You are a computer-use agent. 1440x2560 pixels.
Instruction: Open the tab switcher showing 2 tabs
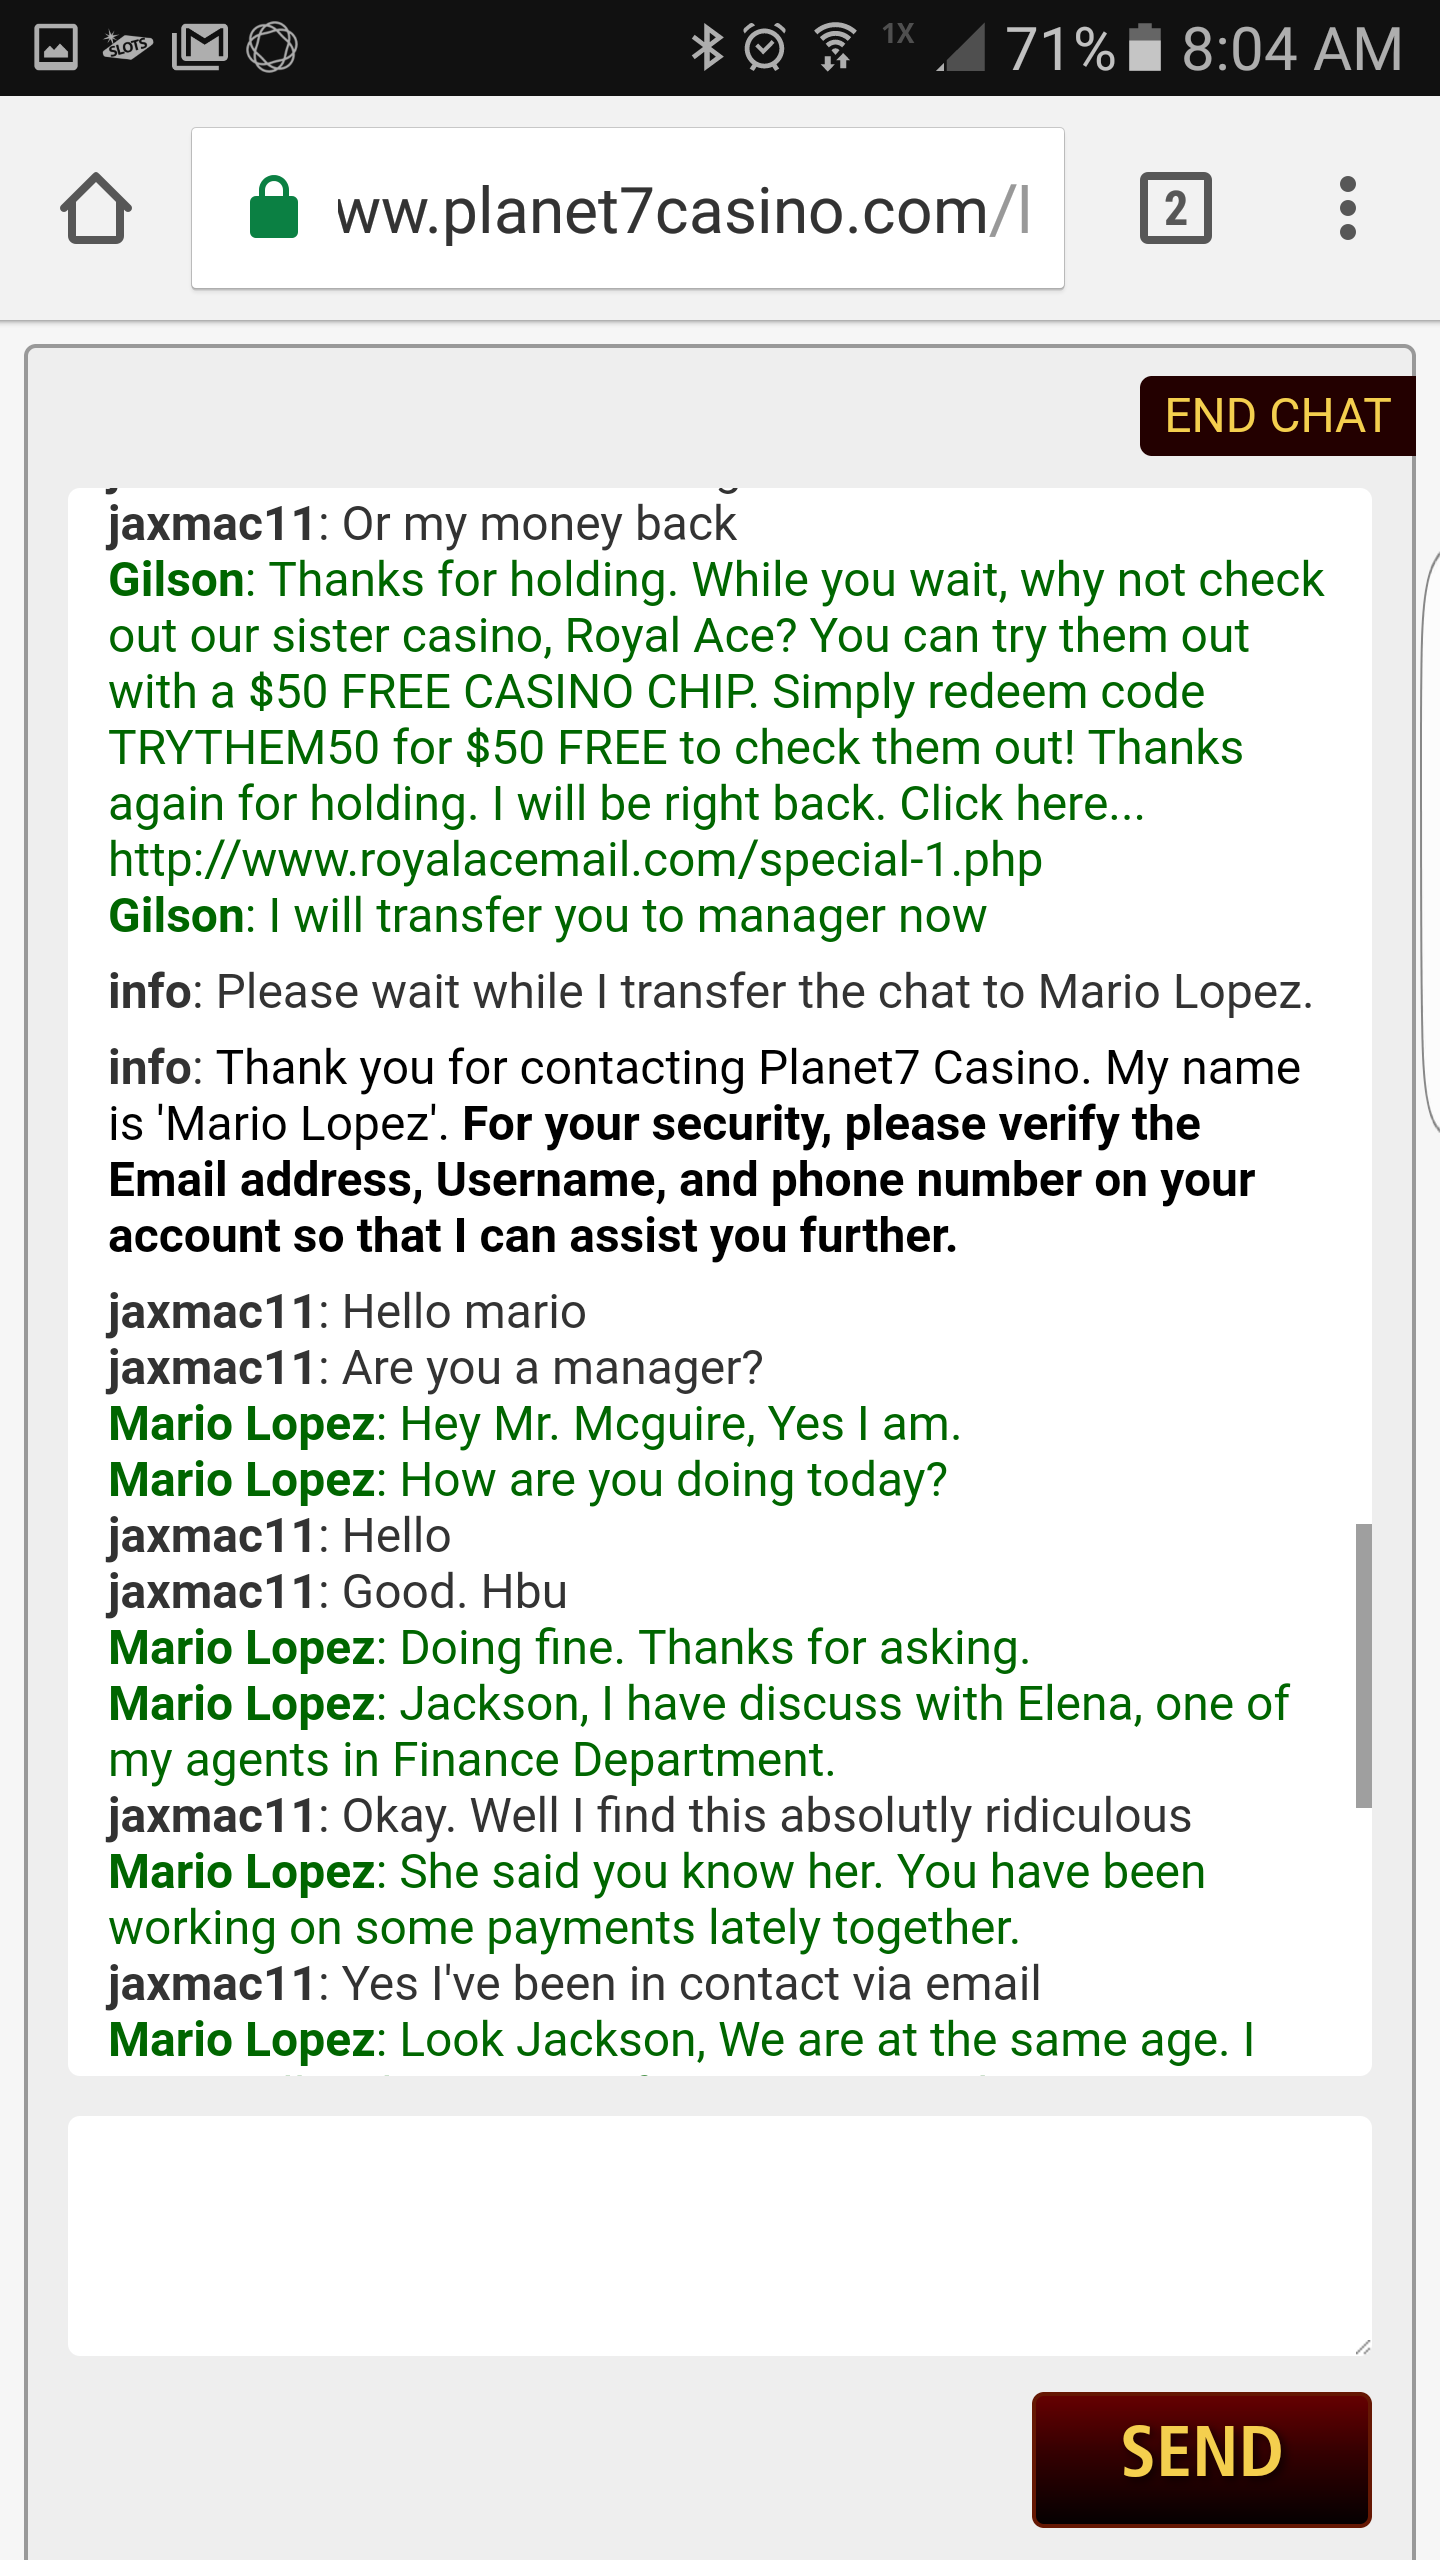1175,209
